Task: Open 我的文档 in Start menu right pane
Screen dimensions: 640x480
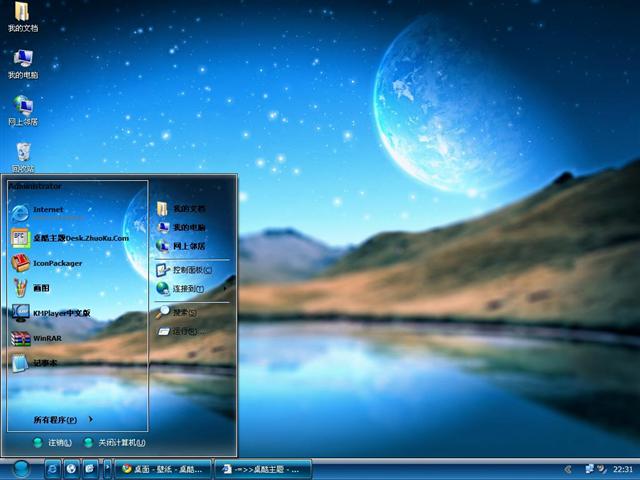Action: pos(181,209)
